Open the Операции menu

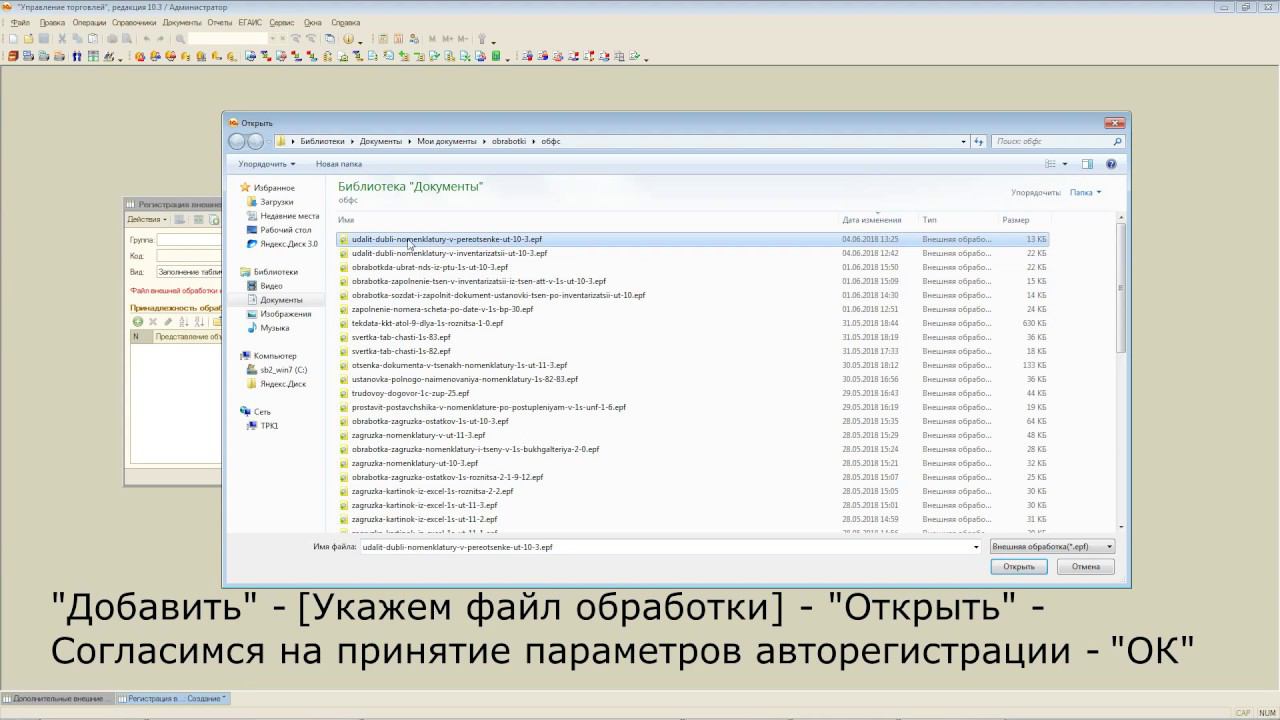pos(89,22)
